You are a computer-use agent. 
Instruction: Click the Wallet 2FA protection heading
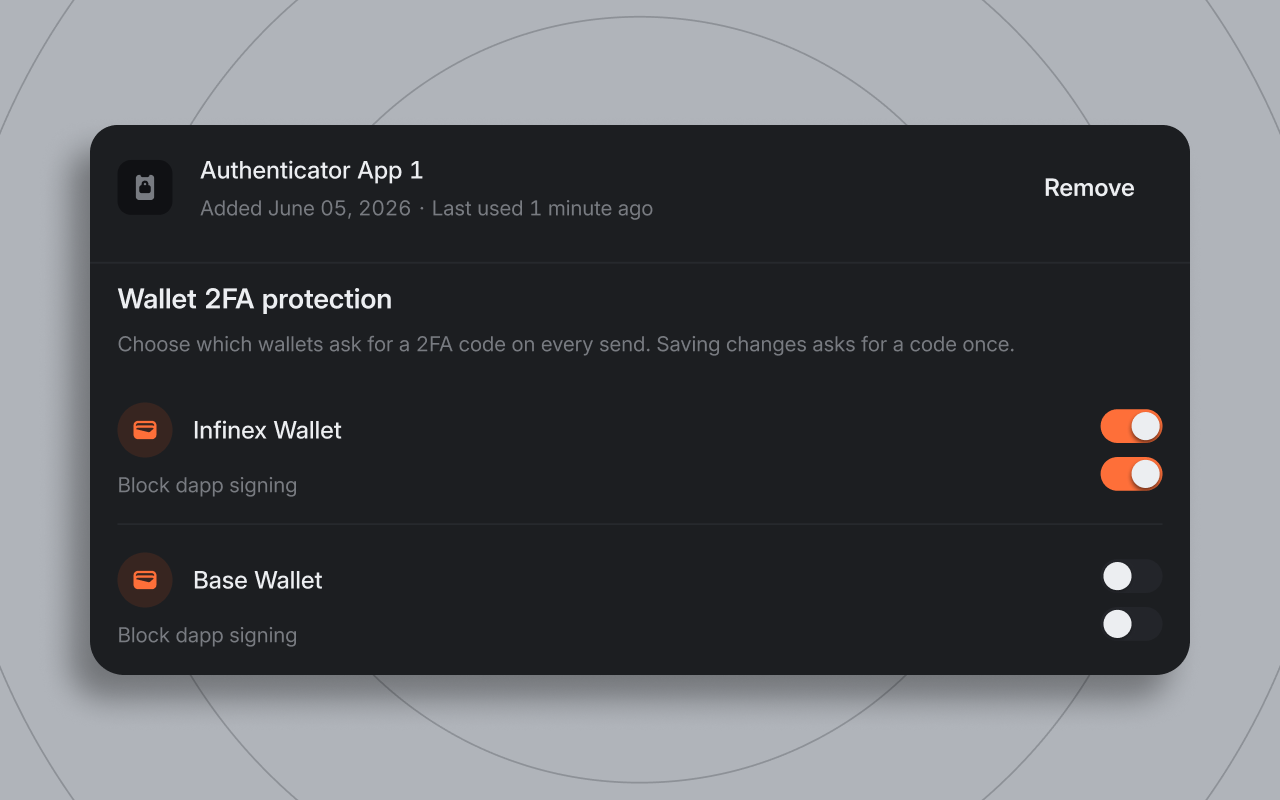click(x=255, y=299)
